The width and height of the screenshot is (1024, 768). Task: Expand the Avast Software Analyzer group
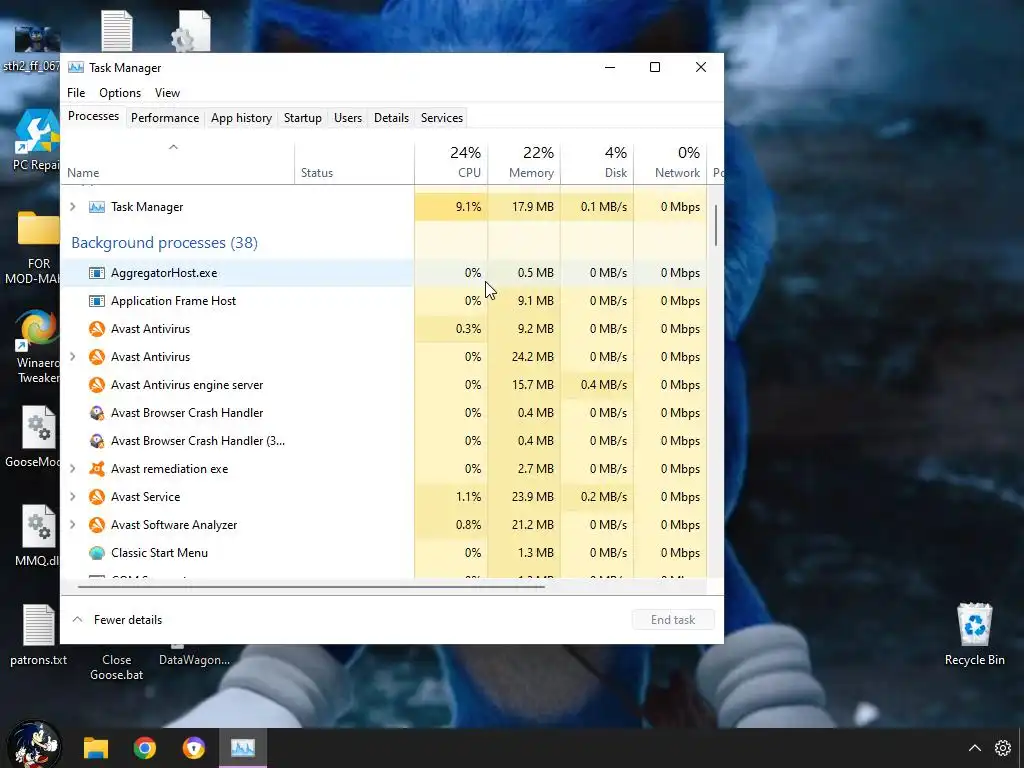pos(72,525)
